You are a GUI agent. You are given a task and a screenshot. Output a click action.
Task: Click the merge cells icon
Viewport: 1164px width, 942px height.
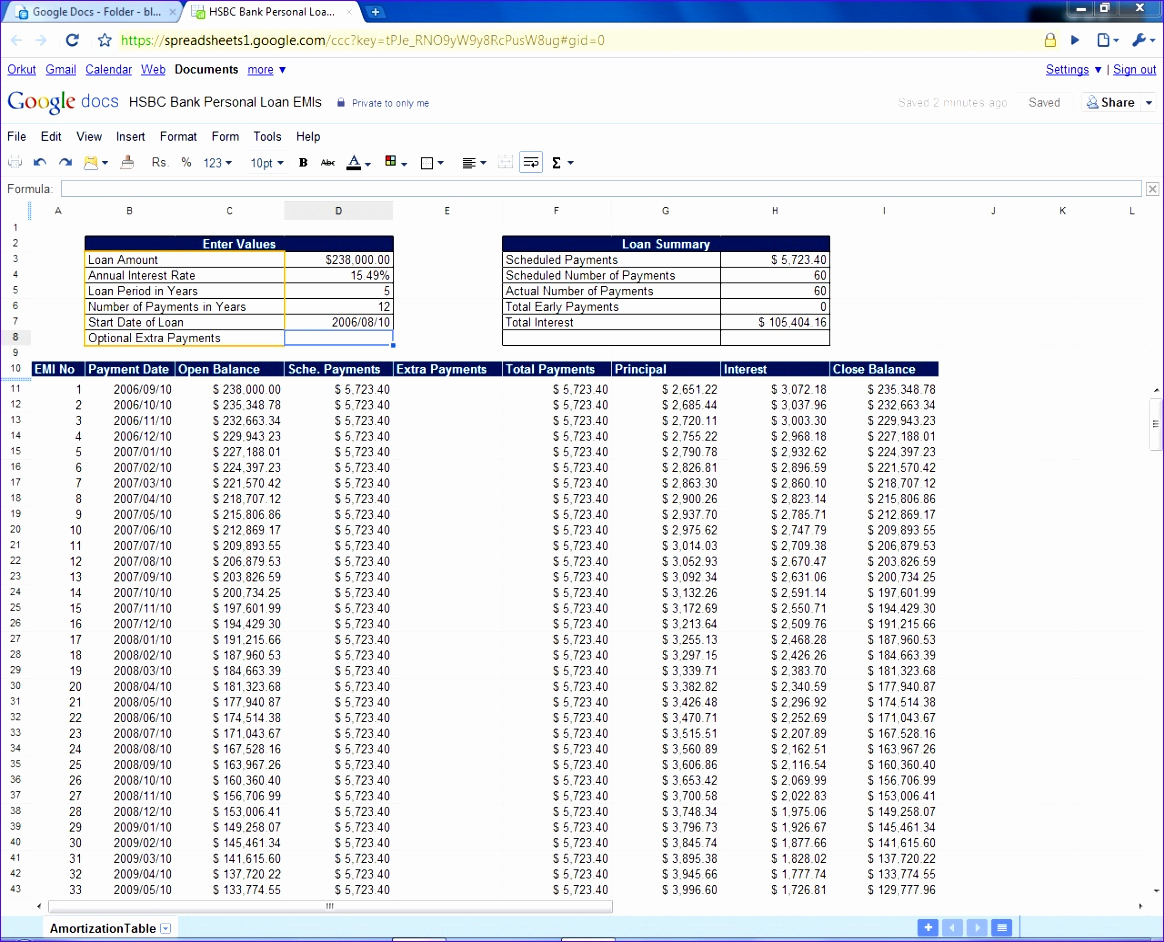pos(506,163)
